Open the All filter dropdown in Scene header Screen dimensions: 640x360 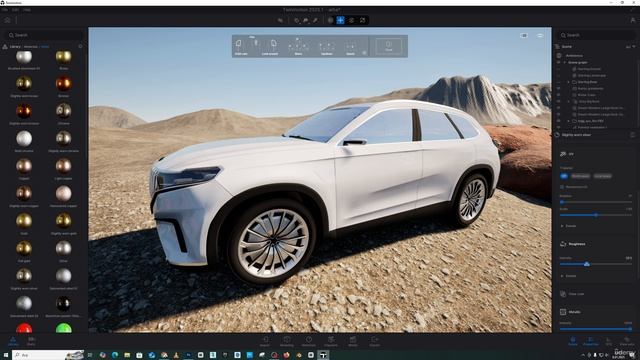(631, 47)
